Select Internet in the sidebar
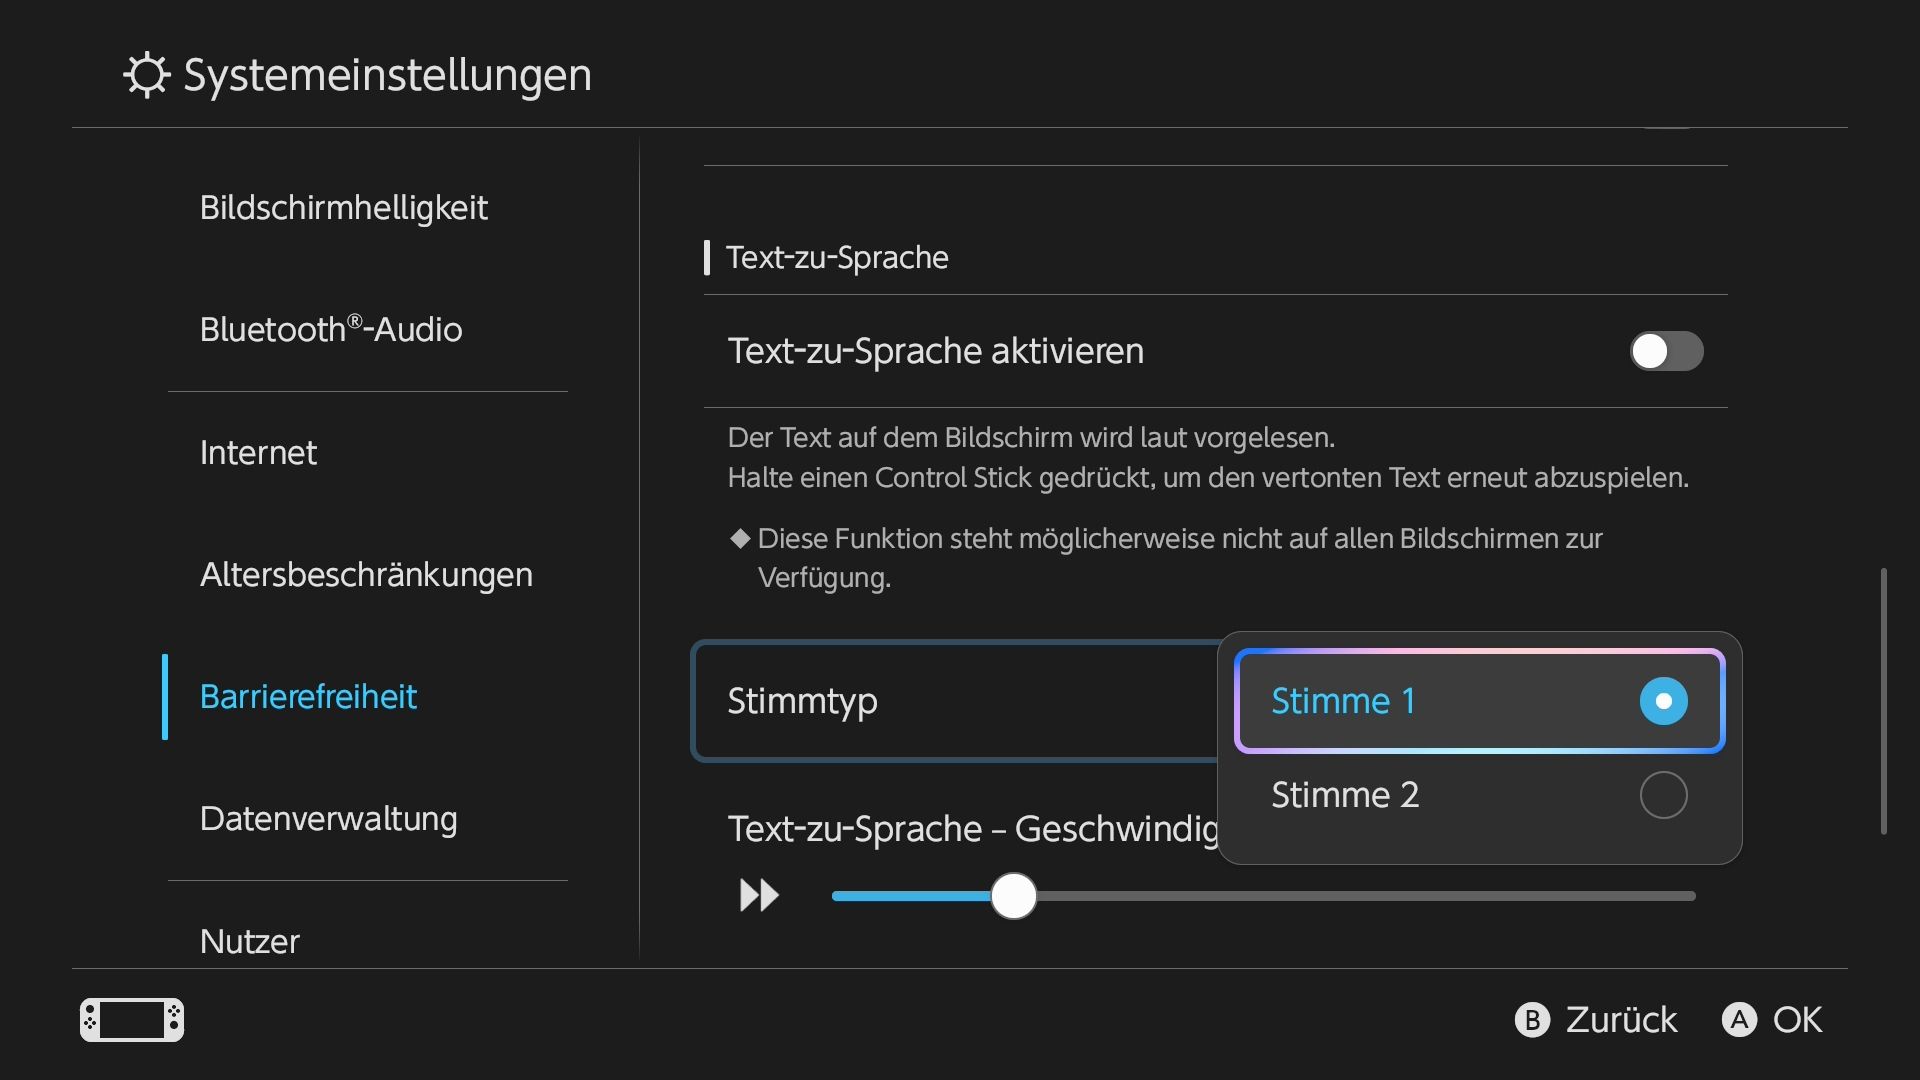 tap(258, 453)
